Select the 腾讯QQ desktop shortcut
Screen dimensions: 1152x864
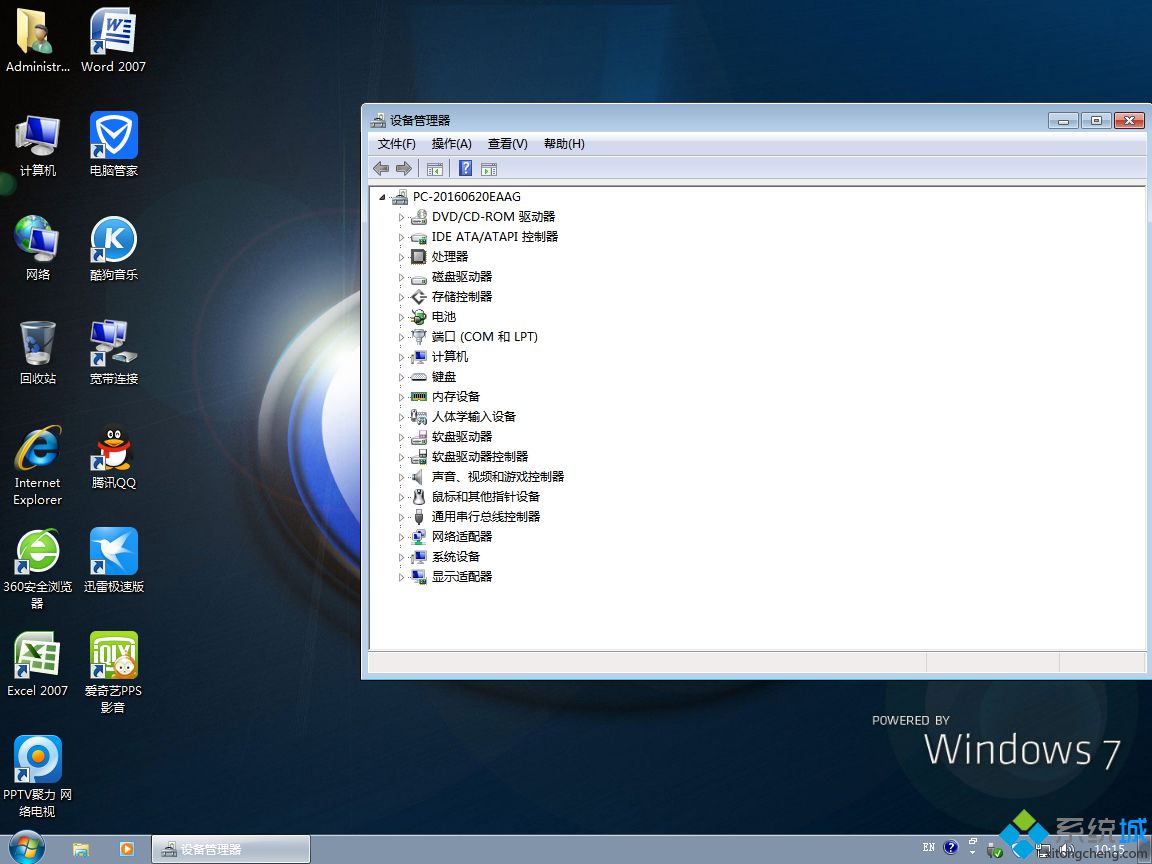click(x=113, y=458)
